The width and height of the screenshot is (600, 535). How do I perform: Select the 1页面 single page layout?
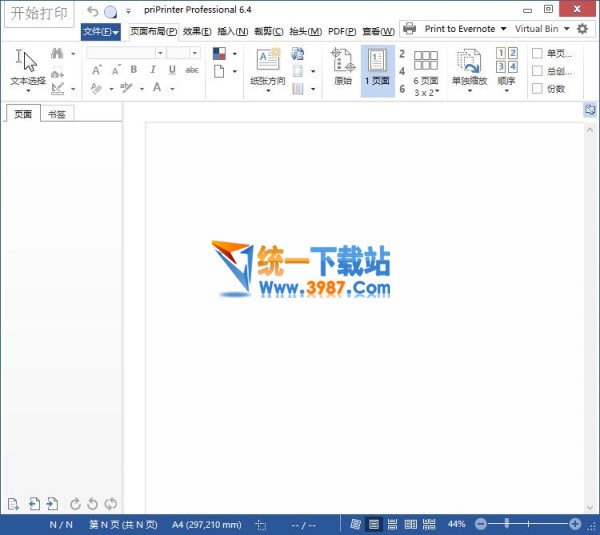pos(377,68)
